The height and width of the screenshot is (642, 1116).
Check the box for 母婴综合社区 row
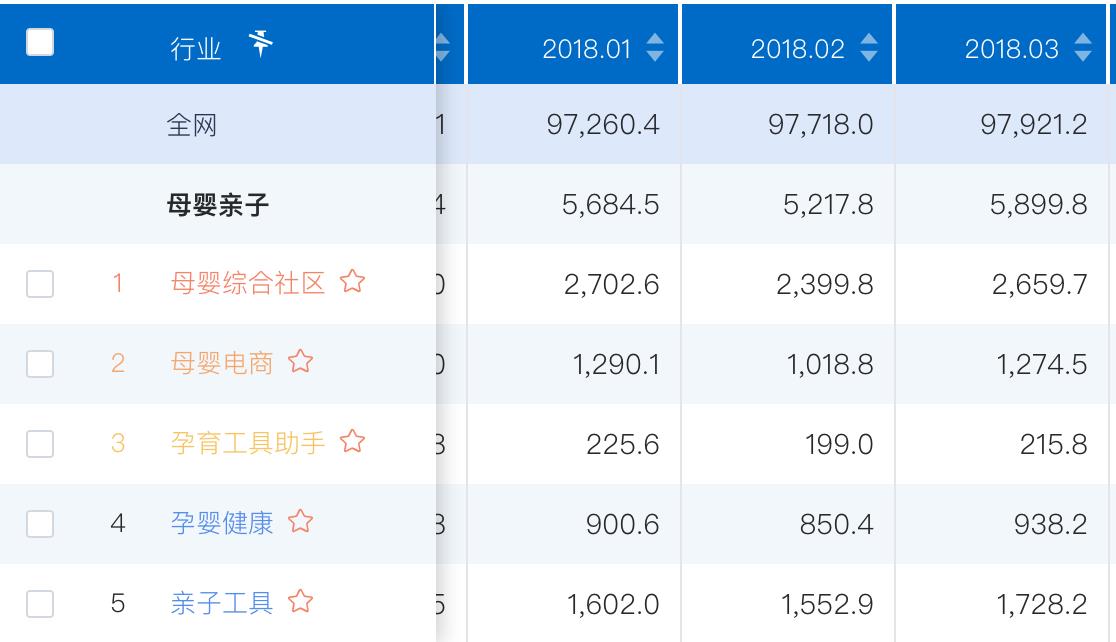point(40,284)
